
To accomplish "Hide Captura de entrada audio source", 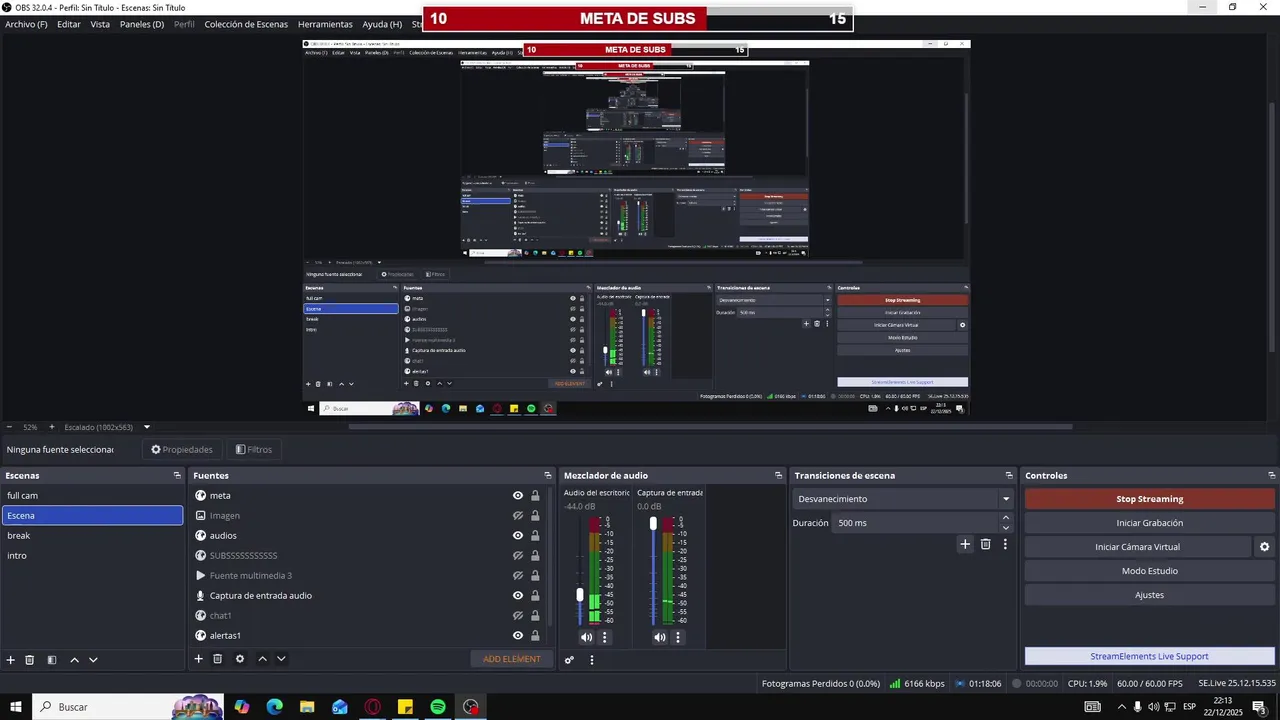I will [518, 595].
